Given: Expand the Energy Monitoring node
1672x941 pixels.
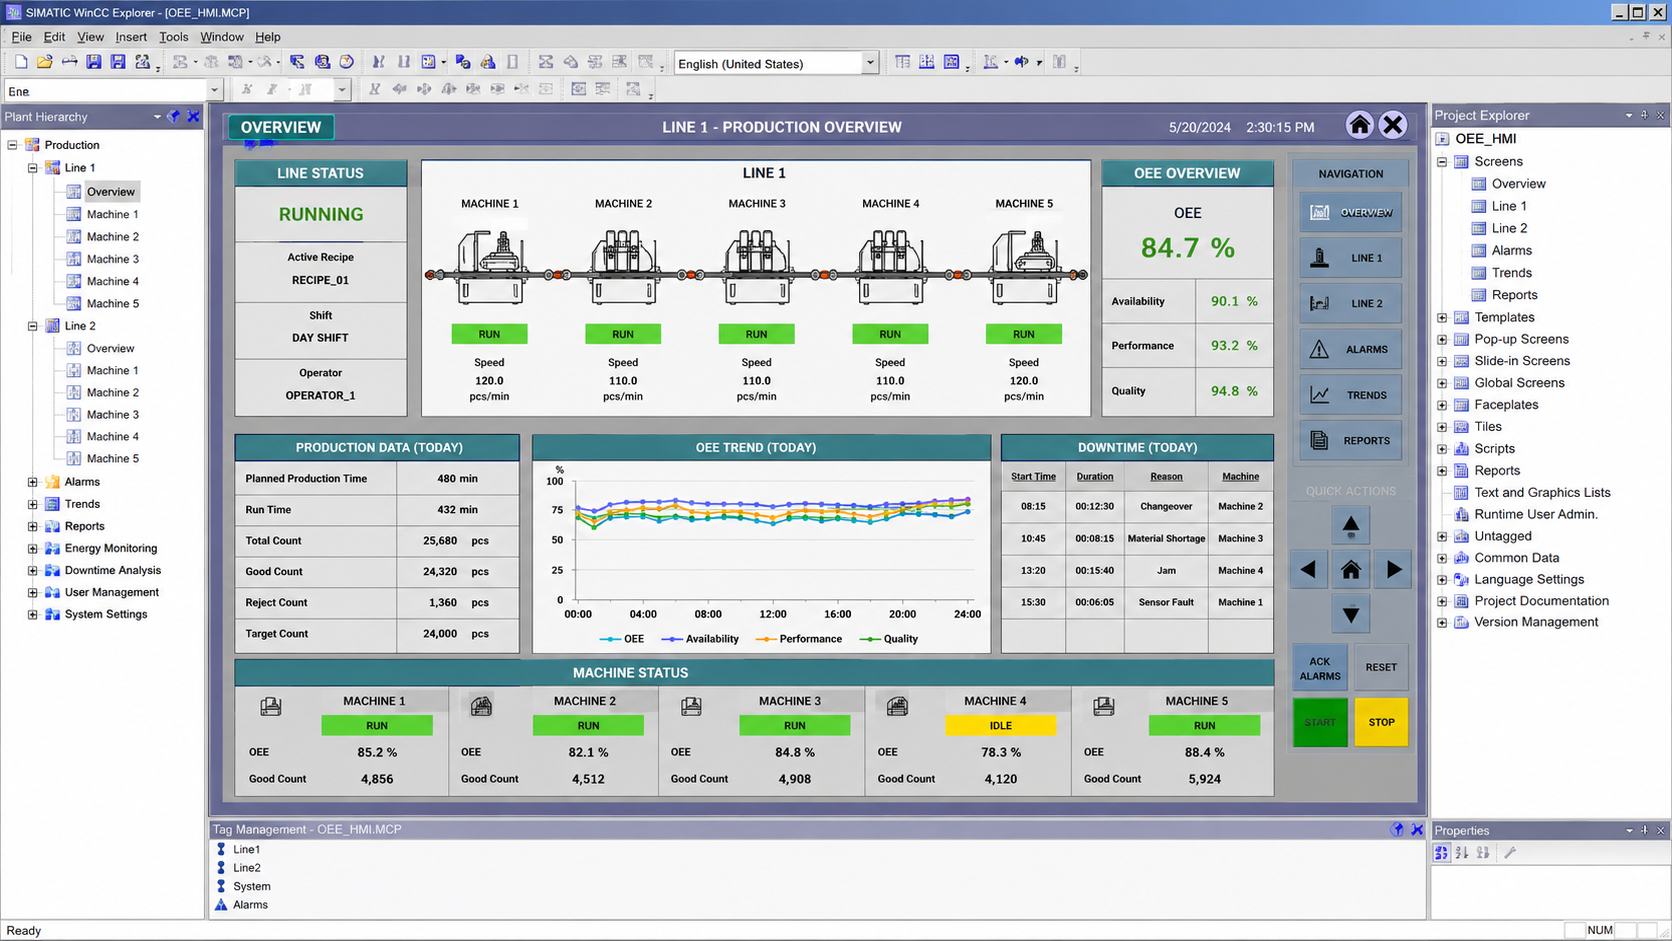Looking at the screenshot, I should pyautogui.click(x=33, y=548).
